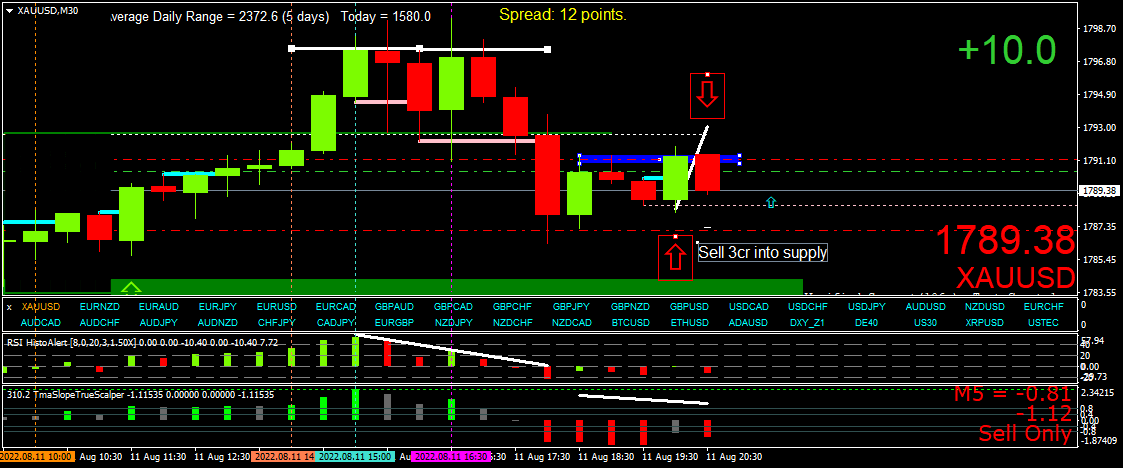Click the Spread: 12 points label

click(x=563, y=14)
